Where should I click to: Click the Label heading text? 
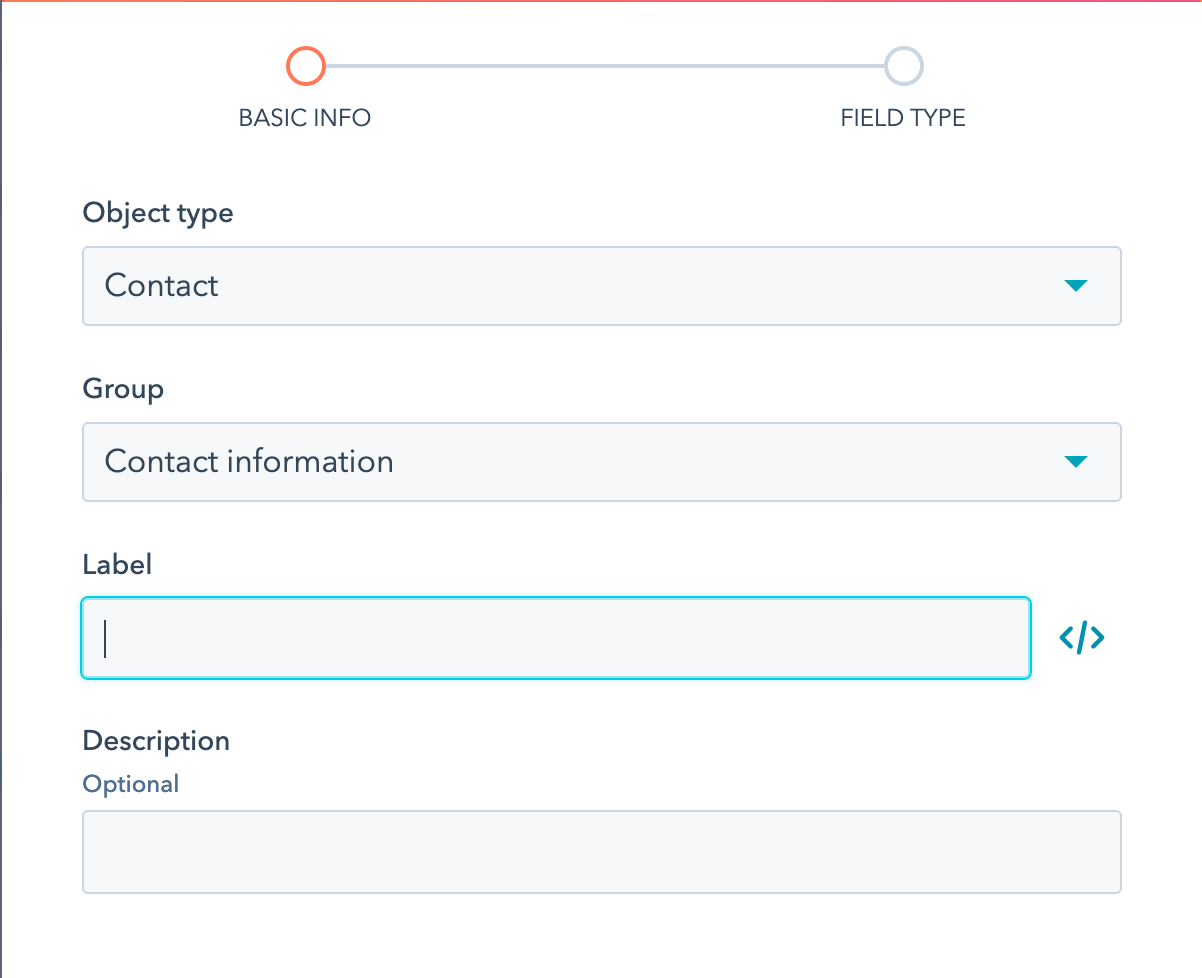[x=117, y=564]
